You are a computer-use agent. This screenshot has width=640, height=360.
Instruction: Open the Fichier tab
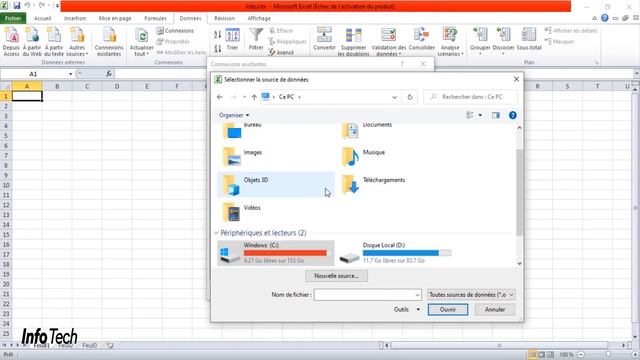point(13,18)
